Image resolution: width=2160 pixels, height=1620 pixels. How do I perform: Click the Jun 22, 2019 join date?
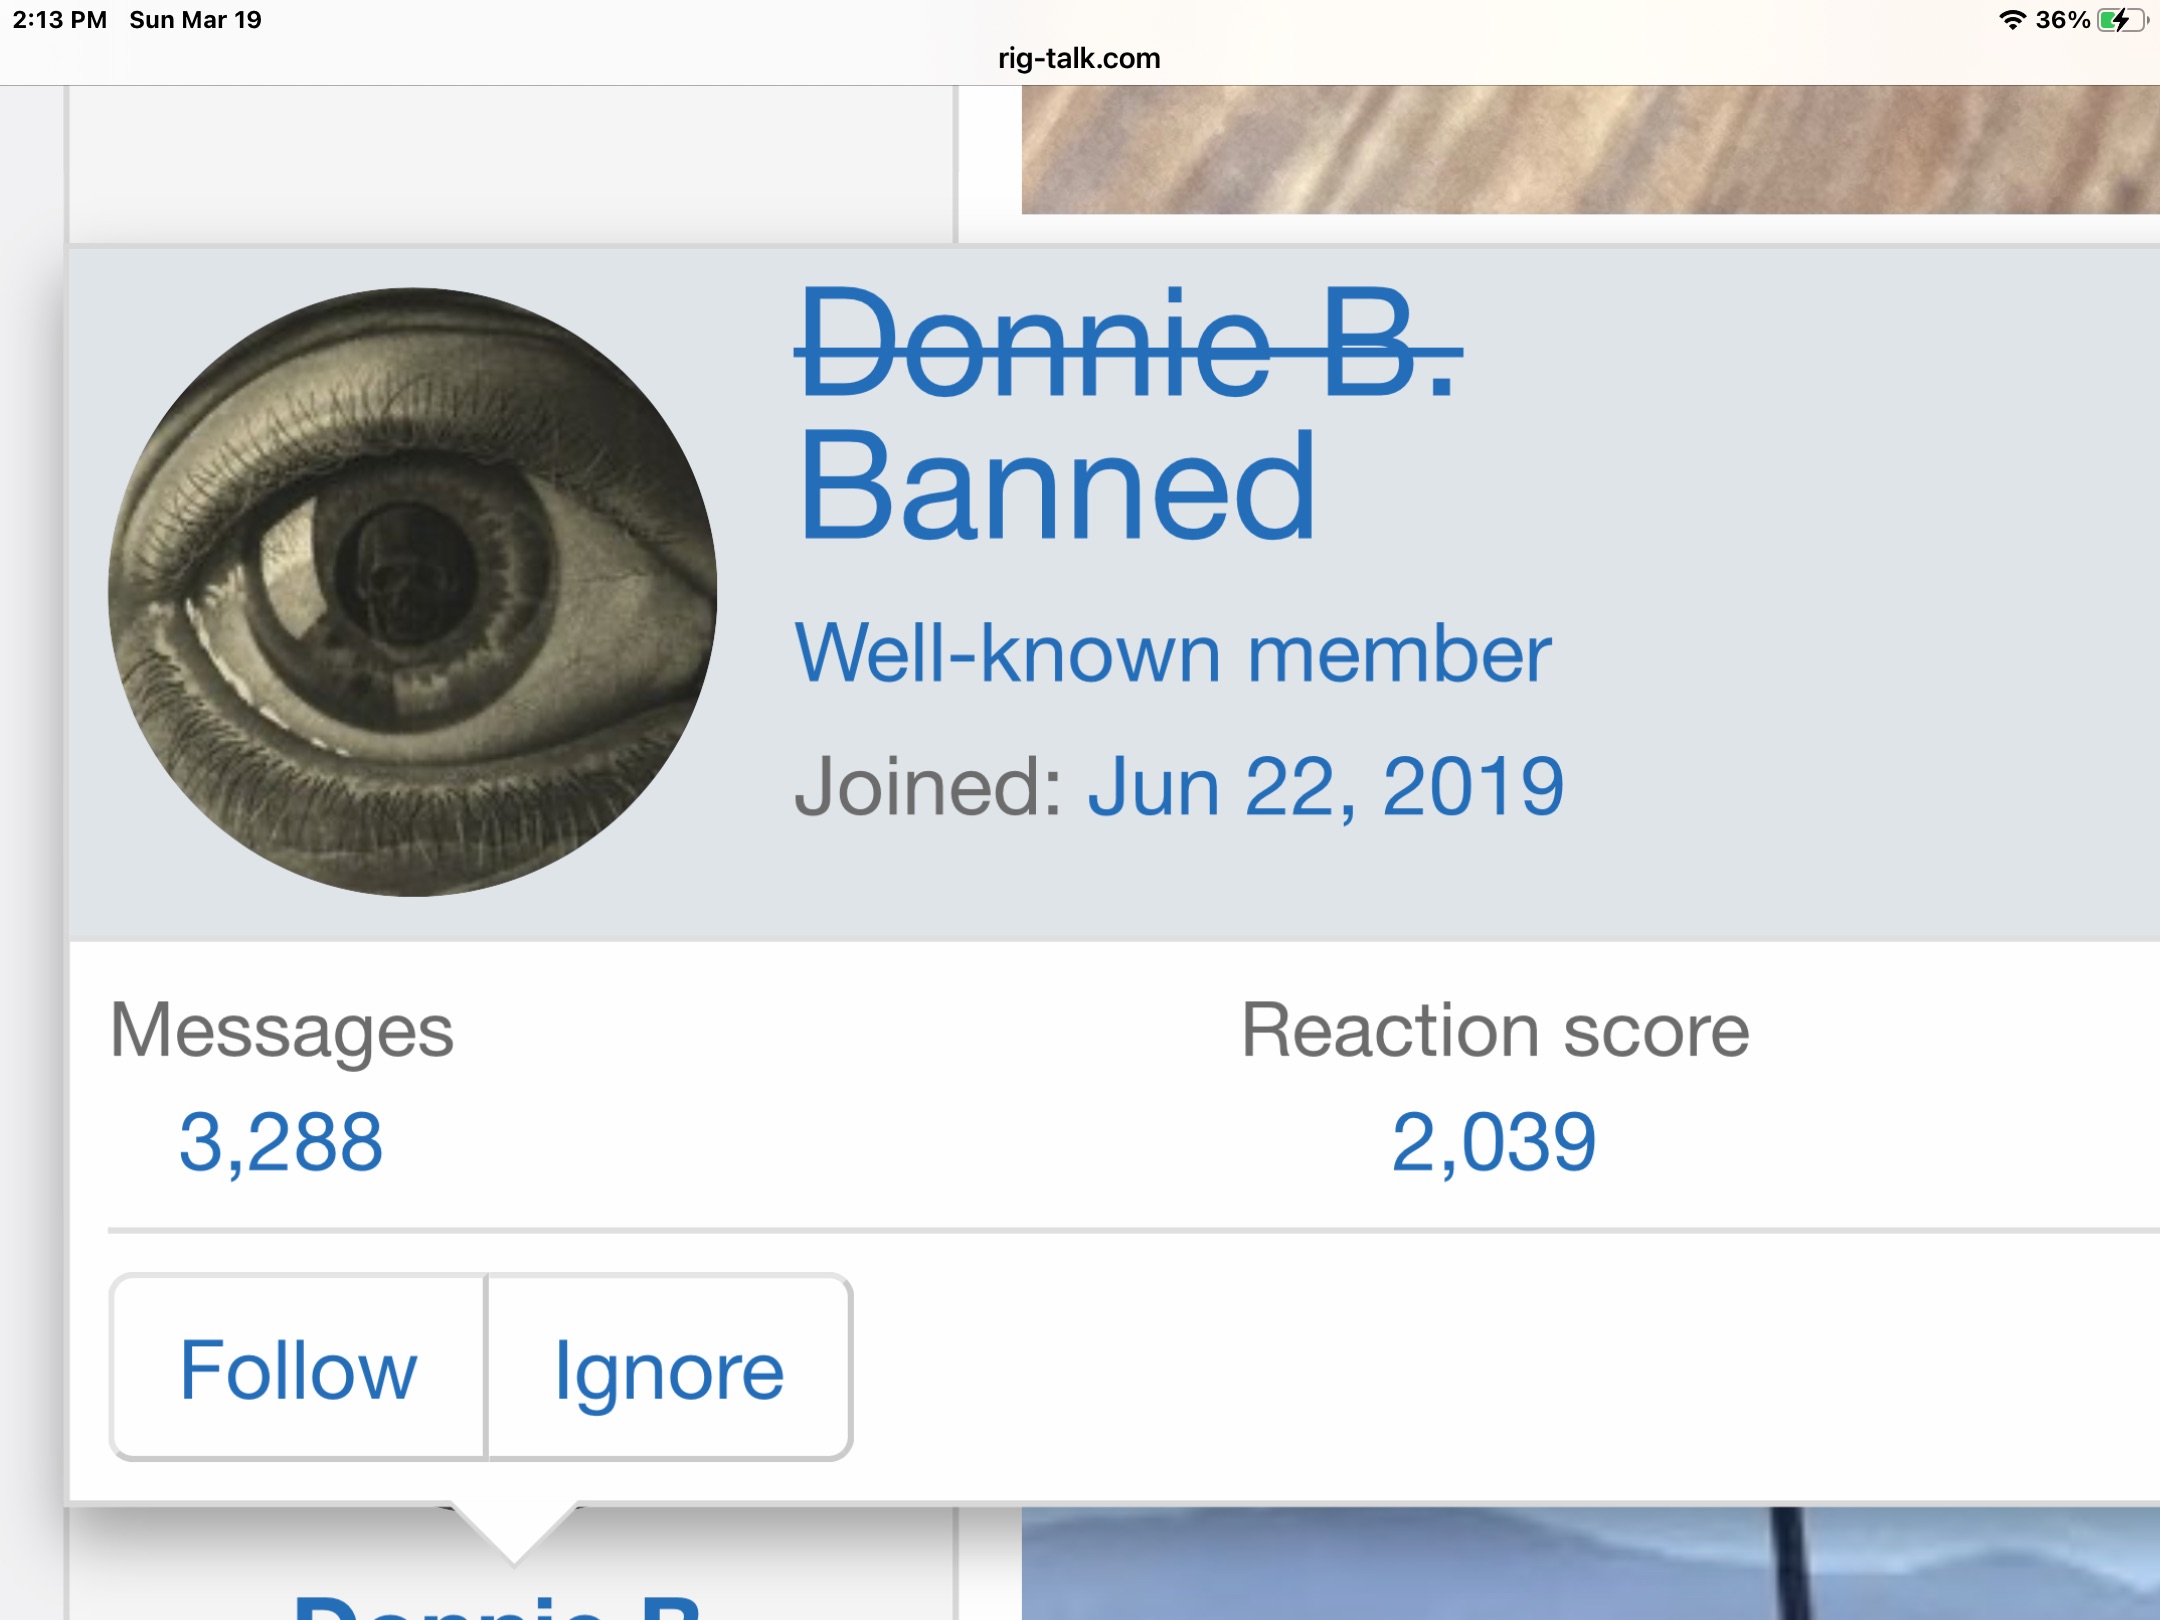click(x=1325, y=787)
